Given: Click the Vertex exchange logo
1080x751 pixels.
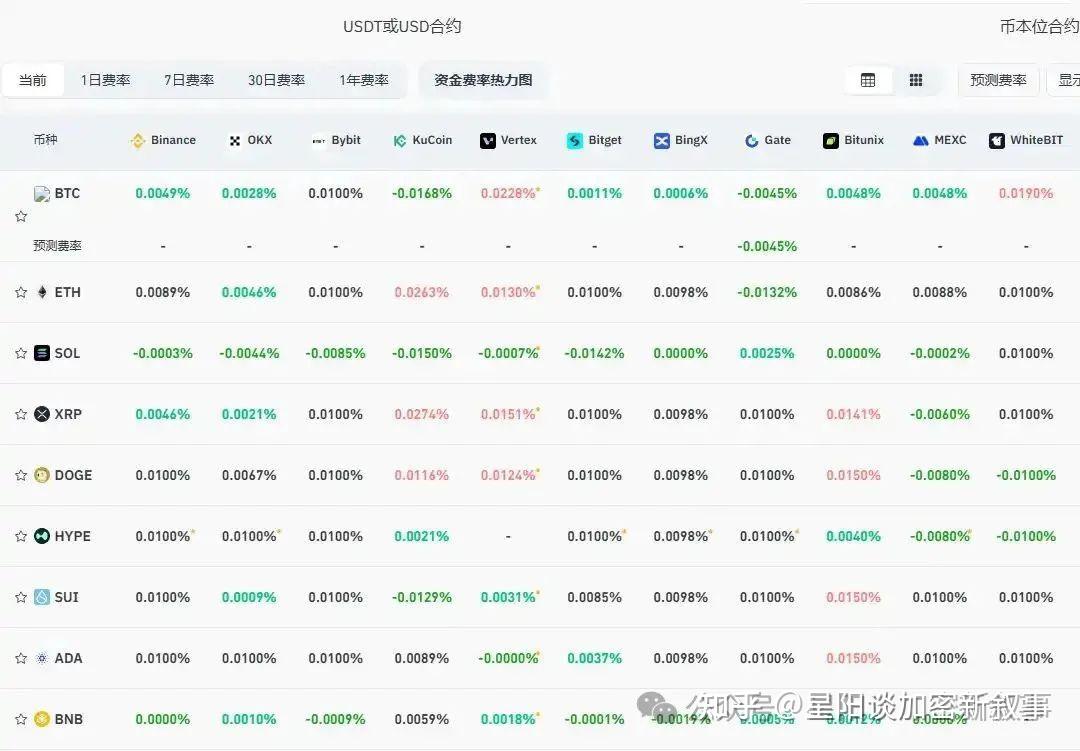Looking at the screenshot, I should [487, 140].
